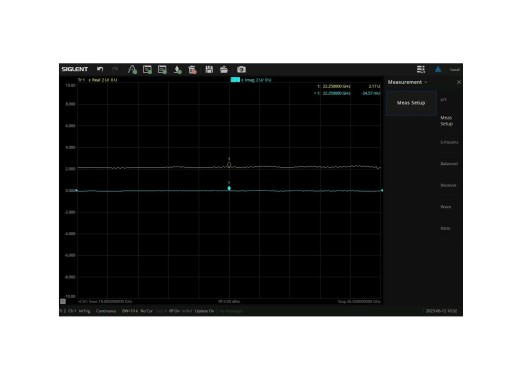Image resolution: width=520 pixels, height=380 pixels.
Task: Click the first window-with-badge toolbar icon
Action: point(147,69)
